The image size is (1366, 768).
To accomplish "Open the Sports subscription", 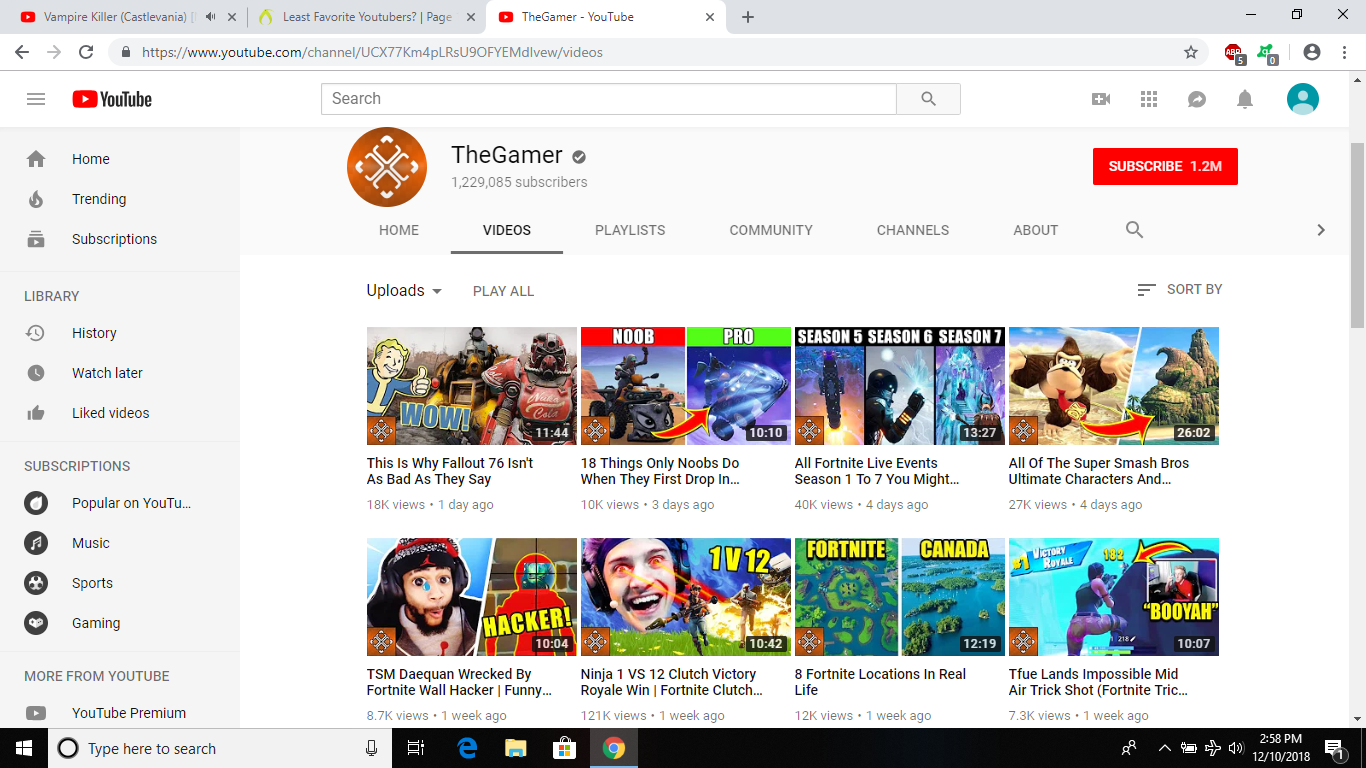I will tap(120, 583).
